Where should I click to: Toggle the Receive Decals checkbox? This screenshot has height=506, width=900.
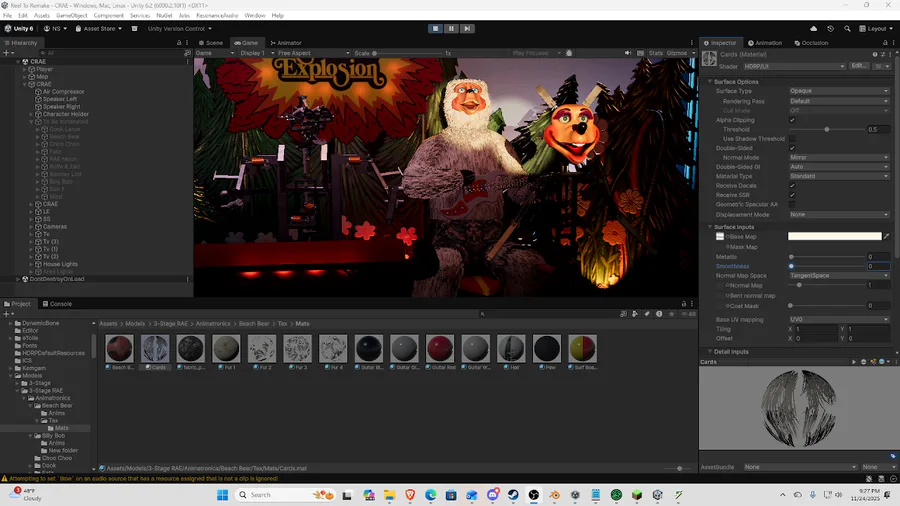click(792, 186)
